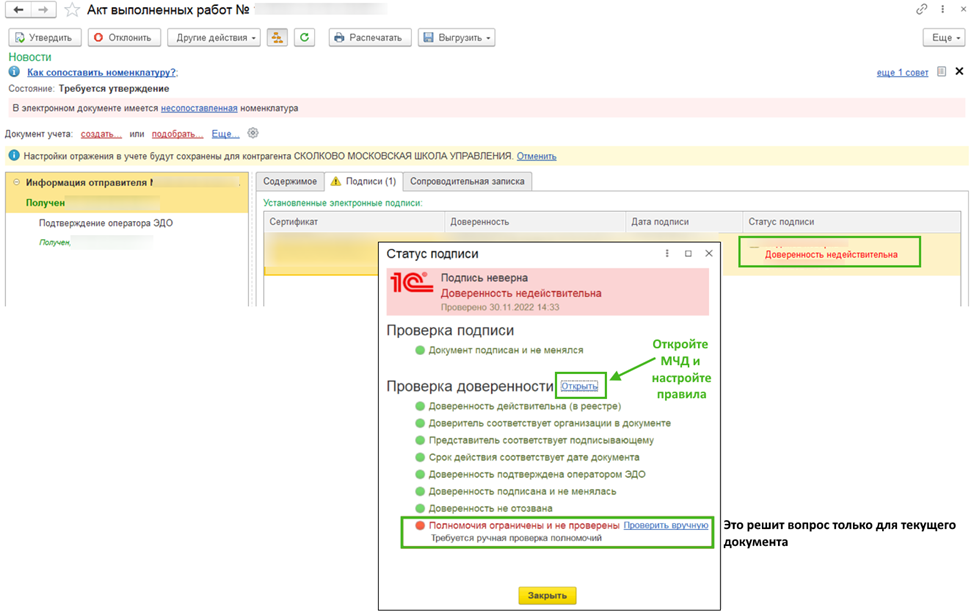Click Дата подписи column header
974x615 pixels.
coord(684,222)
